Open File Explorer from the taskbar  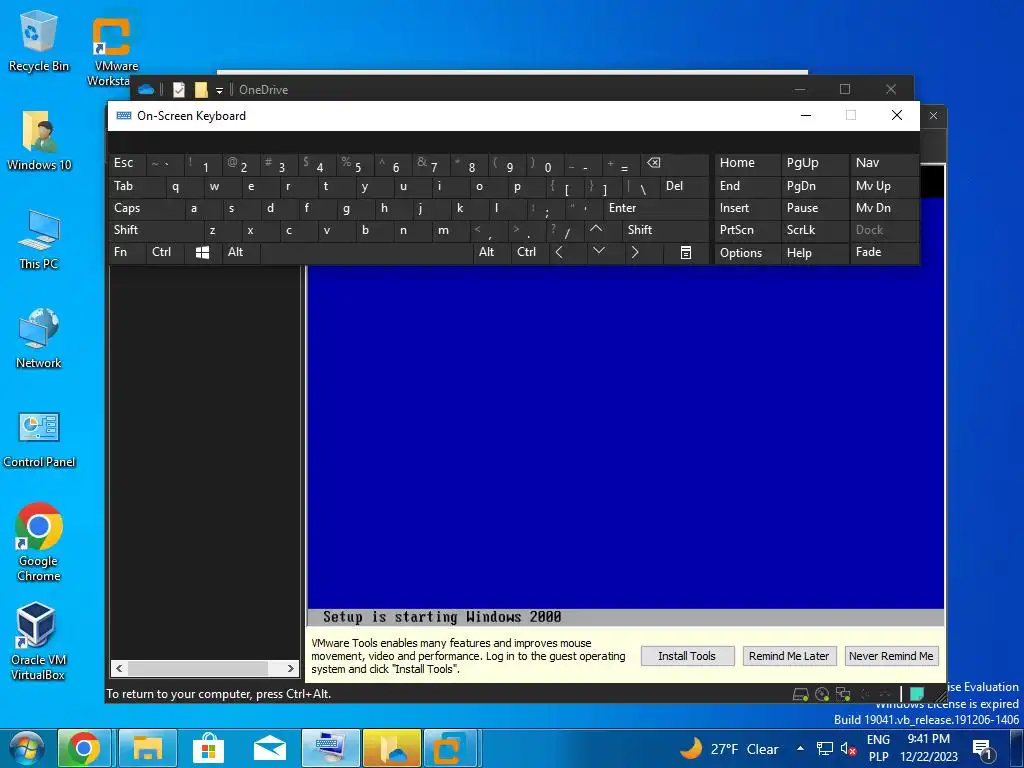[x=148, y=748]
